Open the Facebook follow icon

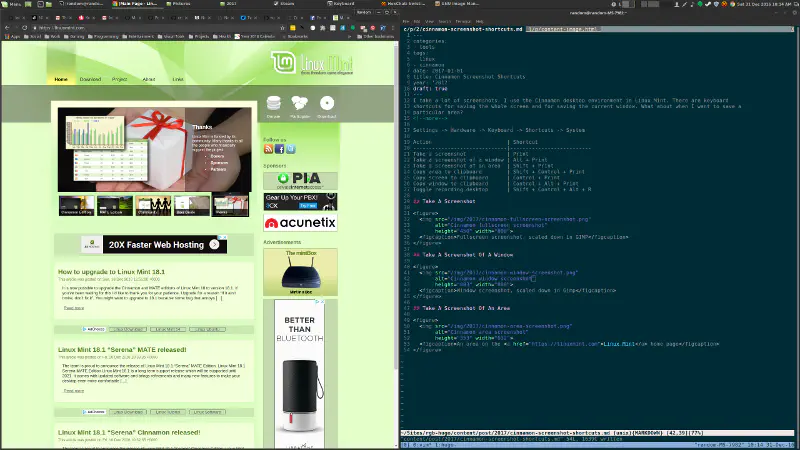click(x=279, y=149)
